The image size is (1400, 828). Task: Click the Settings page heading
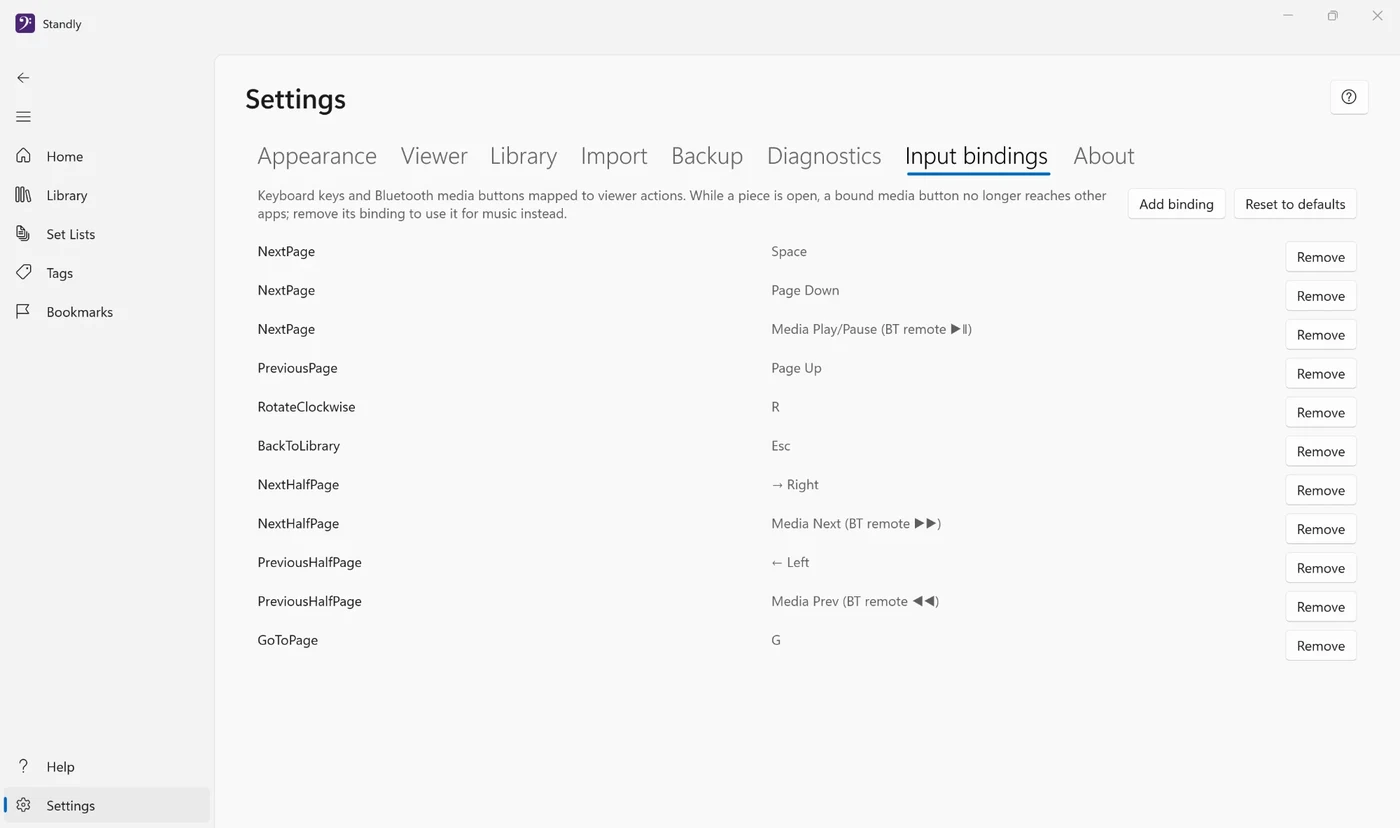295,99
